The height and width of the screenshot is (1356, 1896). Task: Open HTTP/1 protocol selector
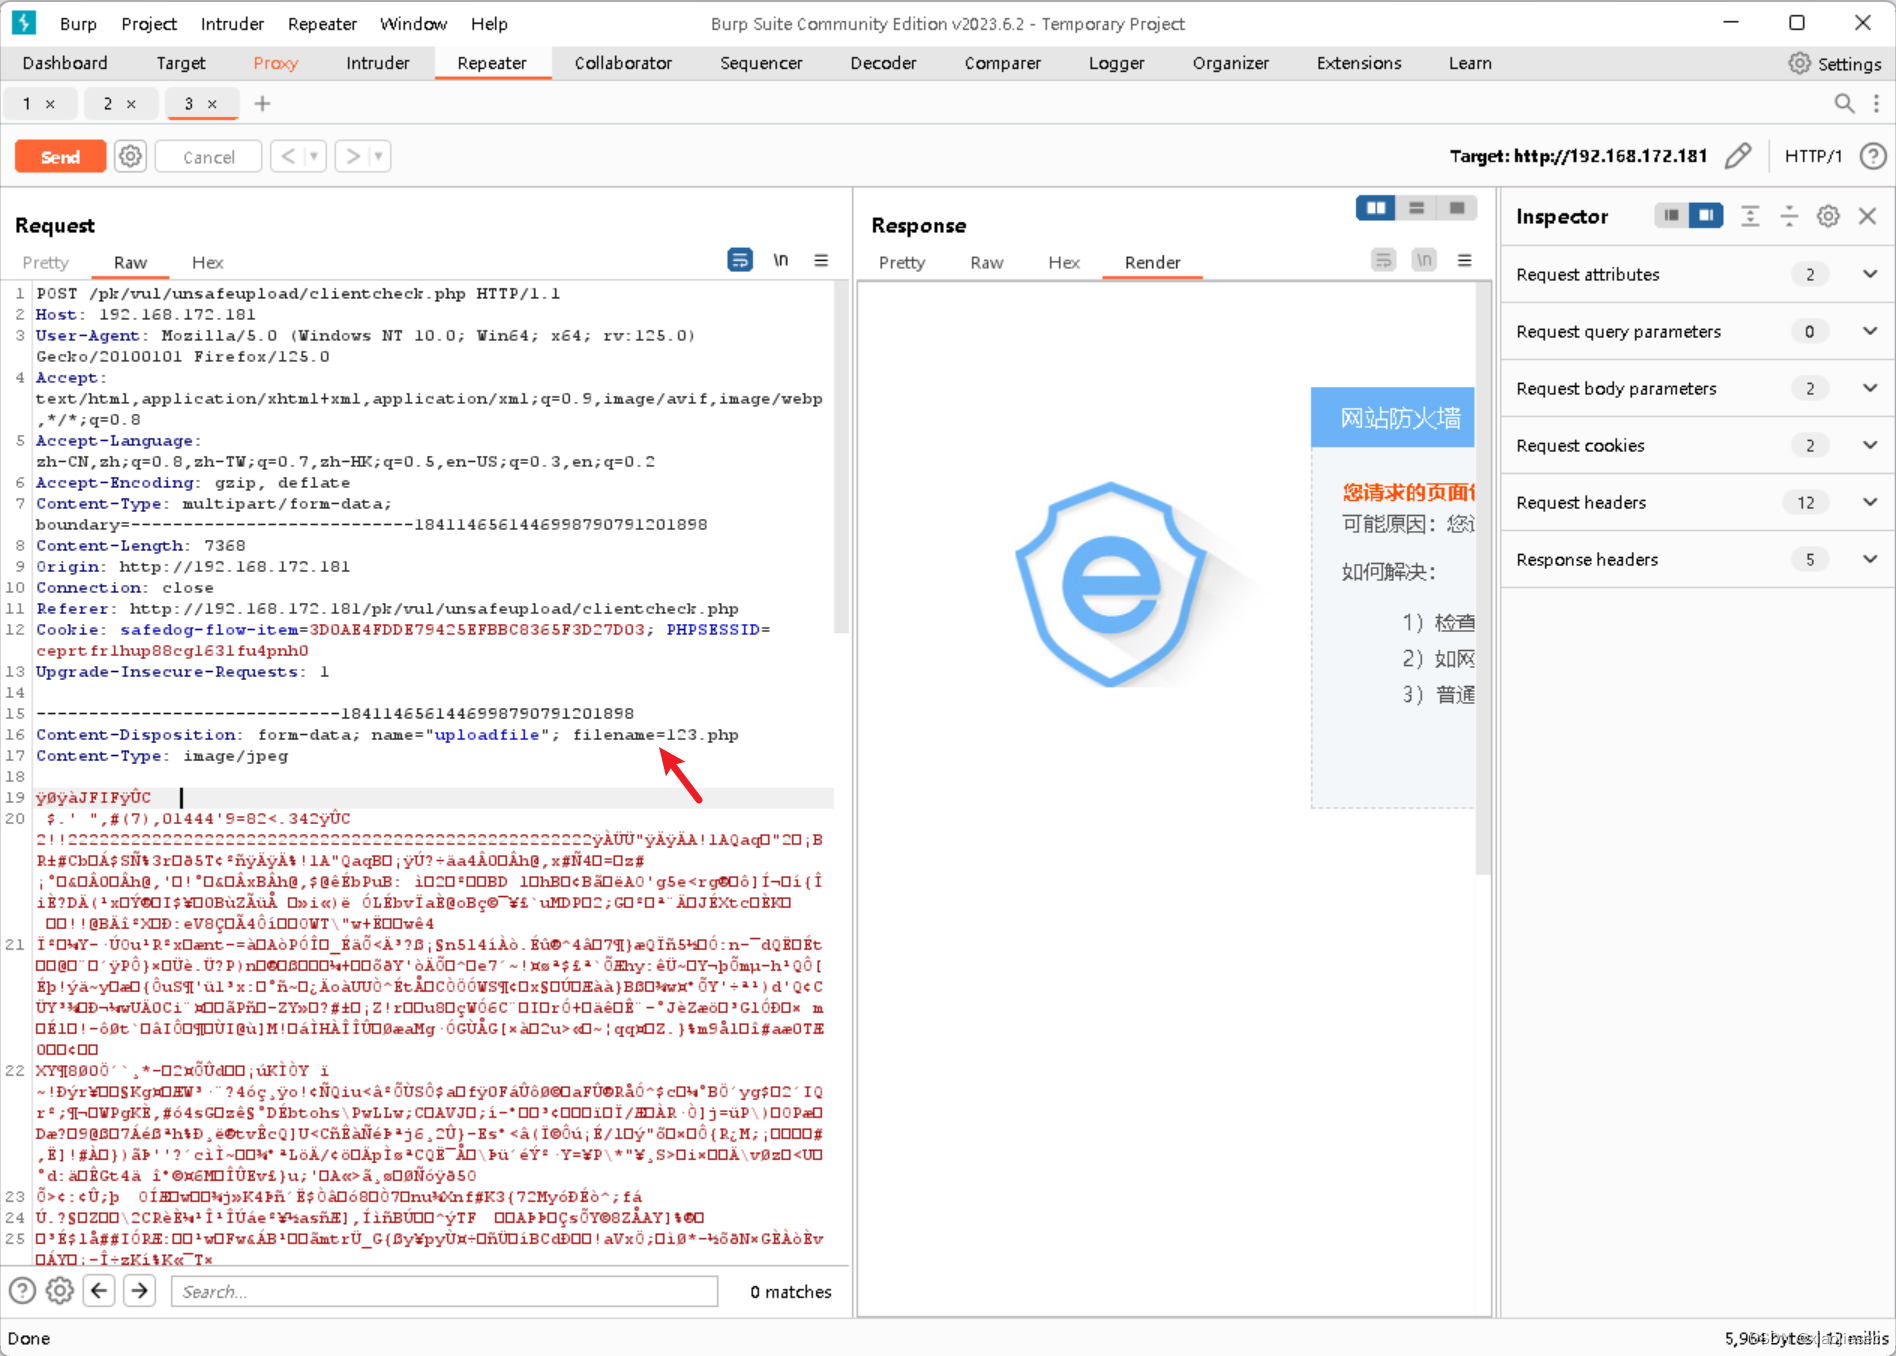click(1812, 156)
